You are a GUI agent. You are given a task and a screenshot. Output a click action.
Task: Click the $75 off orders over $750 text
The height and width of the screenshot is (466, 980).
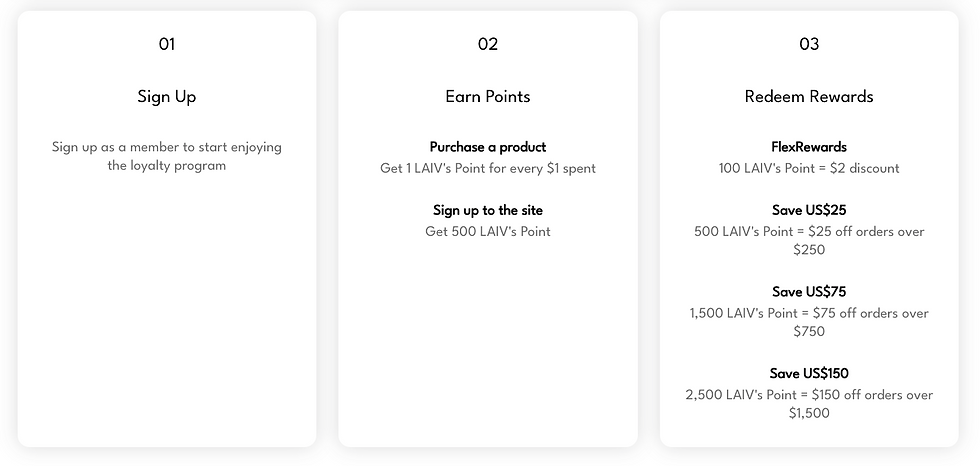(809, 322)
